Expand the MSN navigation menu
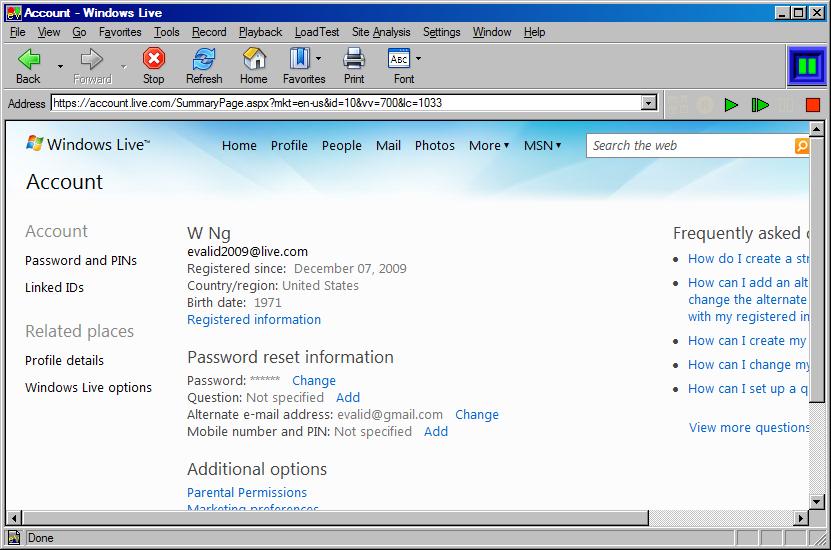The image size is (831, 550). pyautogui.click(x=542, y=145)
